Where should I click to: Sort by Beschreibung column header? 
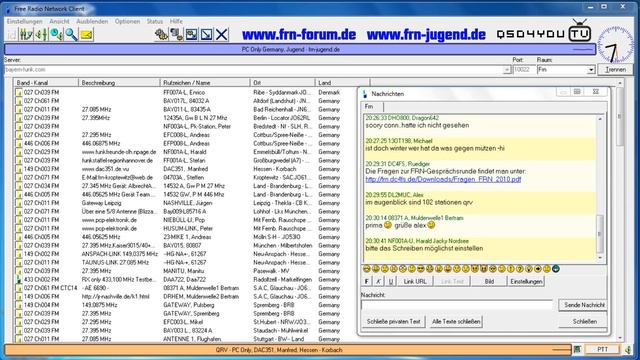(x=119, y=83)
